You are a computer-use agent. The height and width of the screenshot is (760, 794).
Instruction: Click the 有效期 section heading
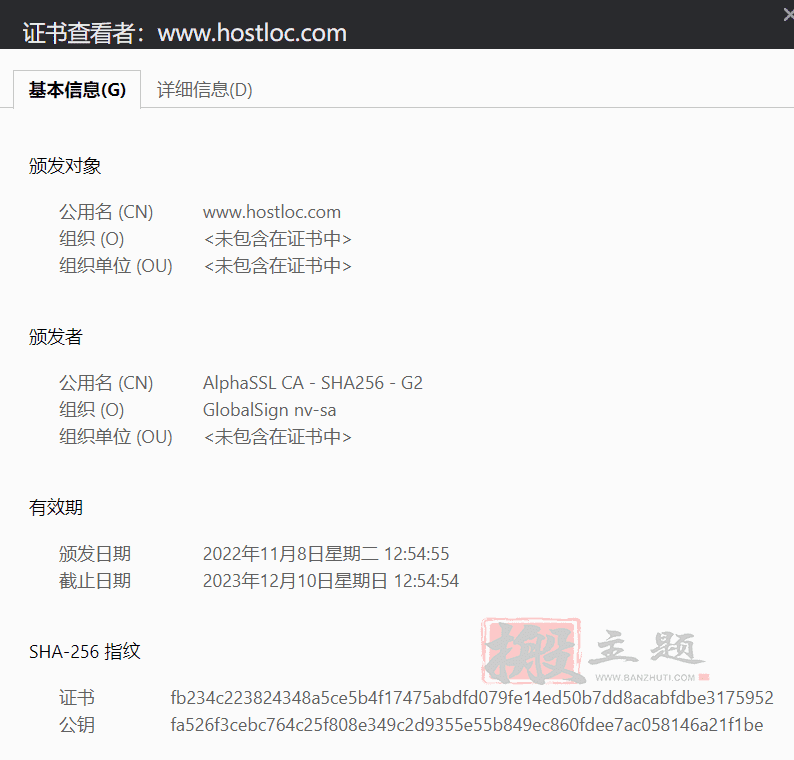point(56,508)
